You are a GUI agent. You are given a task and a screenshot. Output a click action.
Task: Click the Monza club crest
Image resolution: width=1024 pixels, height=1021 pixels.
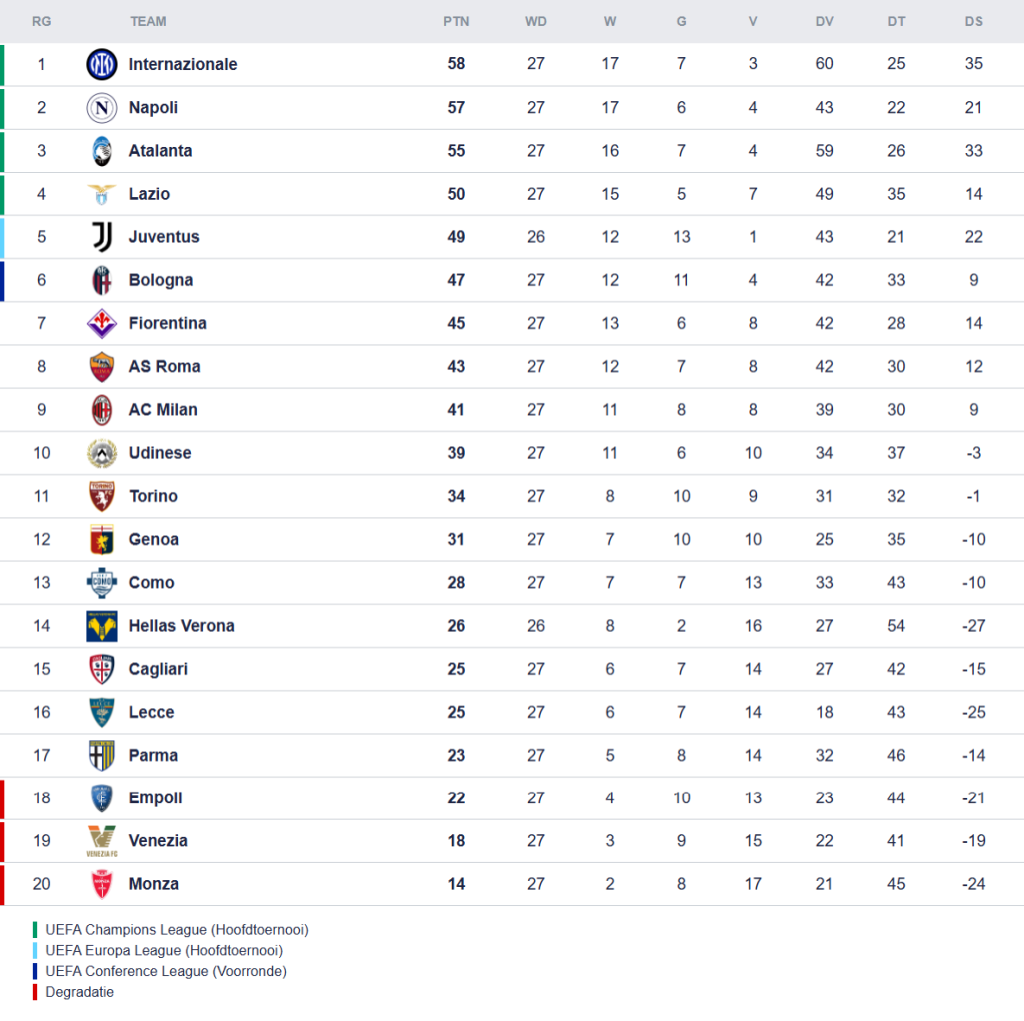(x=102, y=884)
